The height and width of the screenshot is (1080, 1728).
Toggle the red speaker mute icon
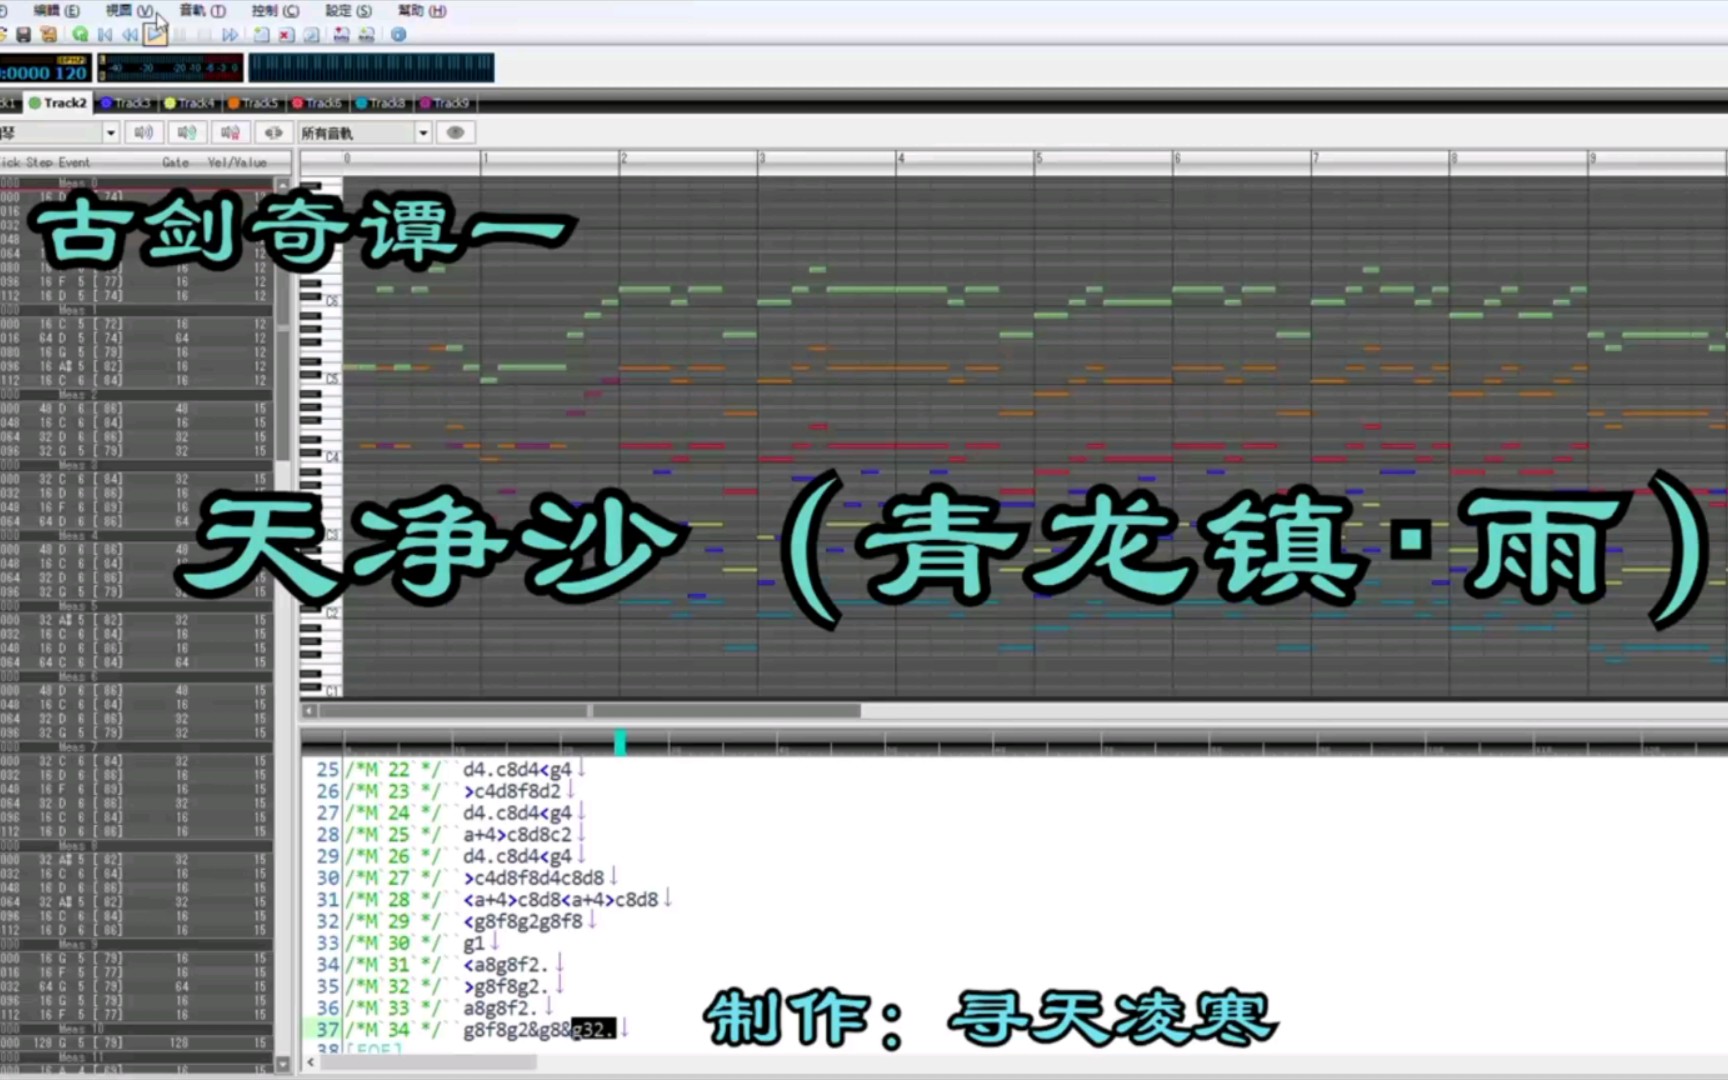[x=230, y=132]
